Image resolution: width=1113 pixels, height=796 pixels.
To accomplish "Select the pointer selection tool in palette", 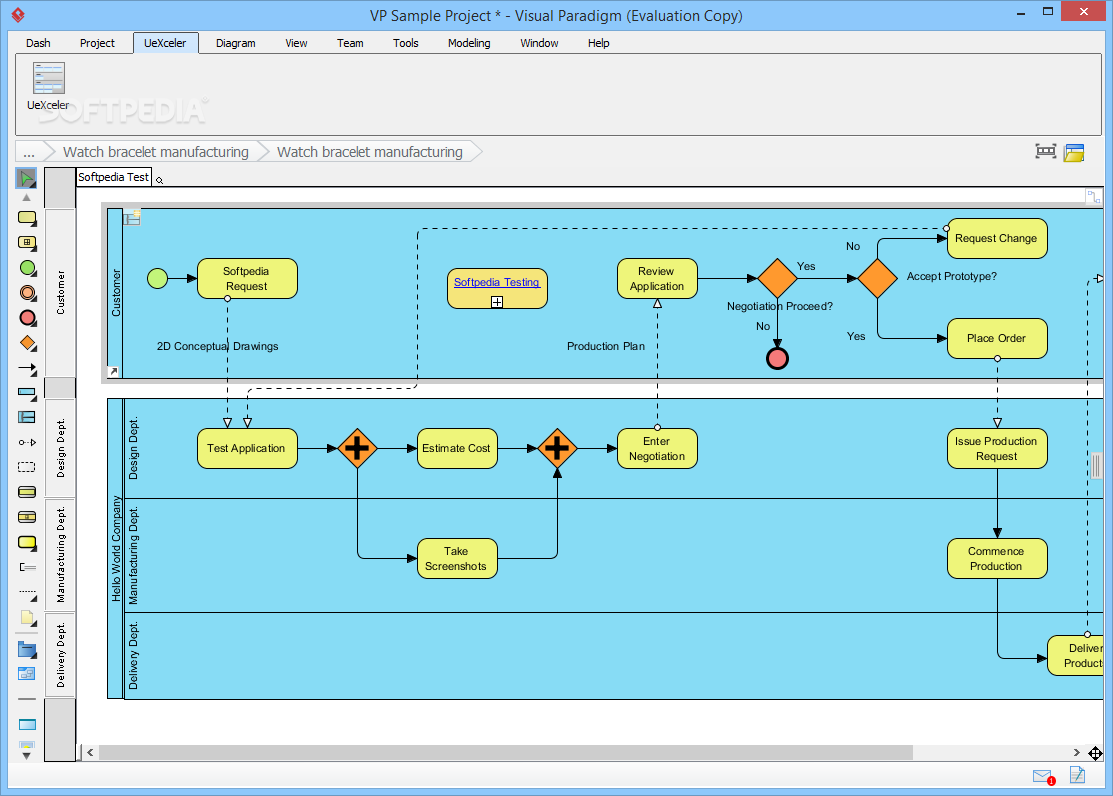I will [26, 178].
